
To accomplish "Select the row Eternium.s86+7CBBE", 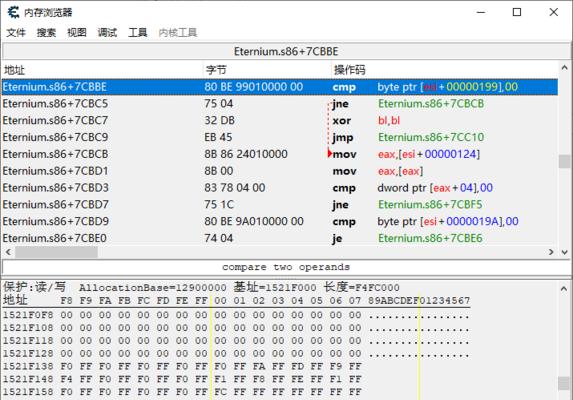I will point(280,87).
